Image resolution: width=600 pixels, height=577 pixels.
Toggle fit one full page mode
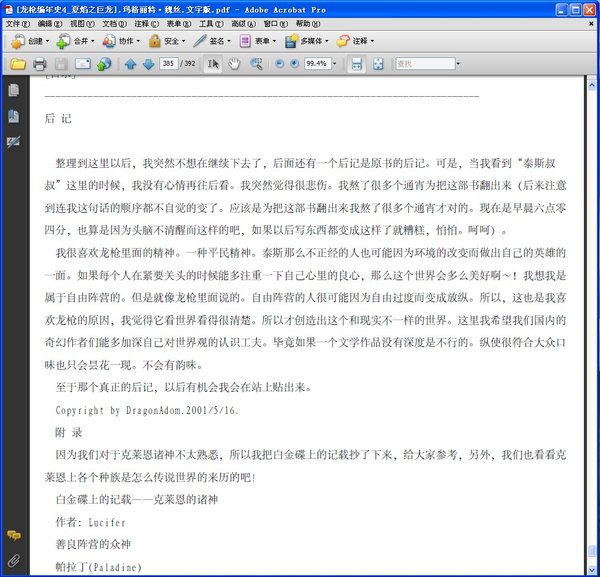[x=378, y=64]
